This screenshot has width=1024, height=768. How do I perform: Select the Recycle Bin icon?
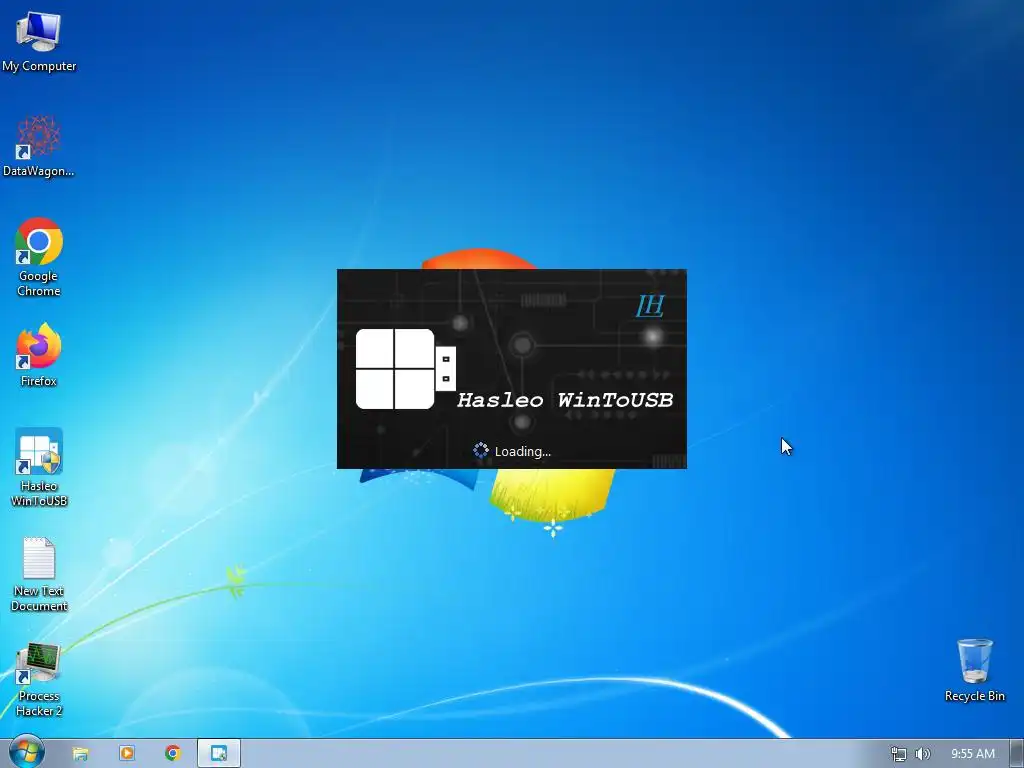click(974, 671)
